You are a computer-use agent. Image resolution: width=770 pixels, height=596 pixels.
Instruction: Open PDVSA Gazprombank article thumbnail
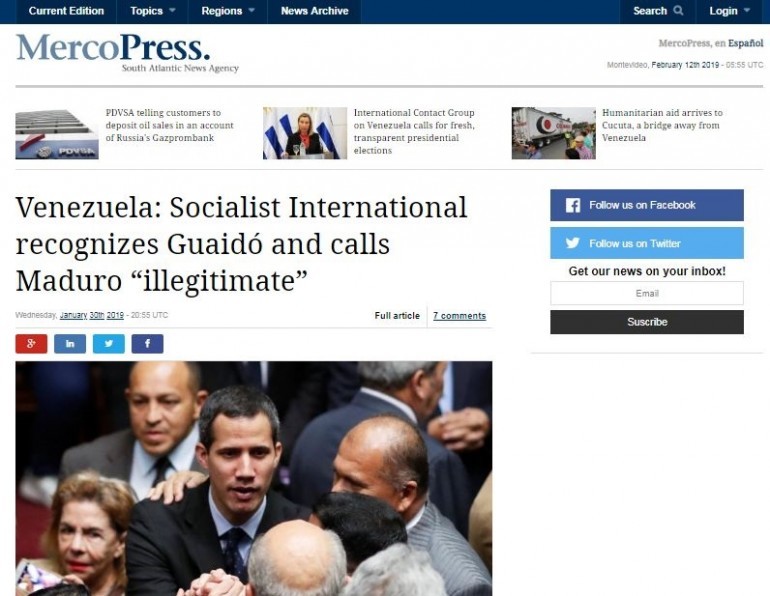tap(57, 133)
